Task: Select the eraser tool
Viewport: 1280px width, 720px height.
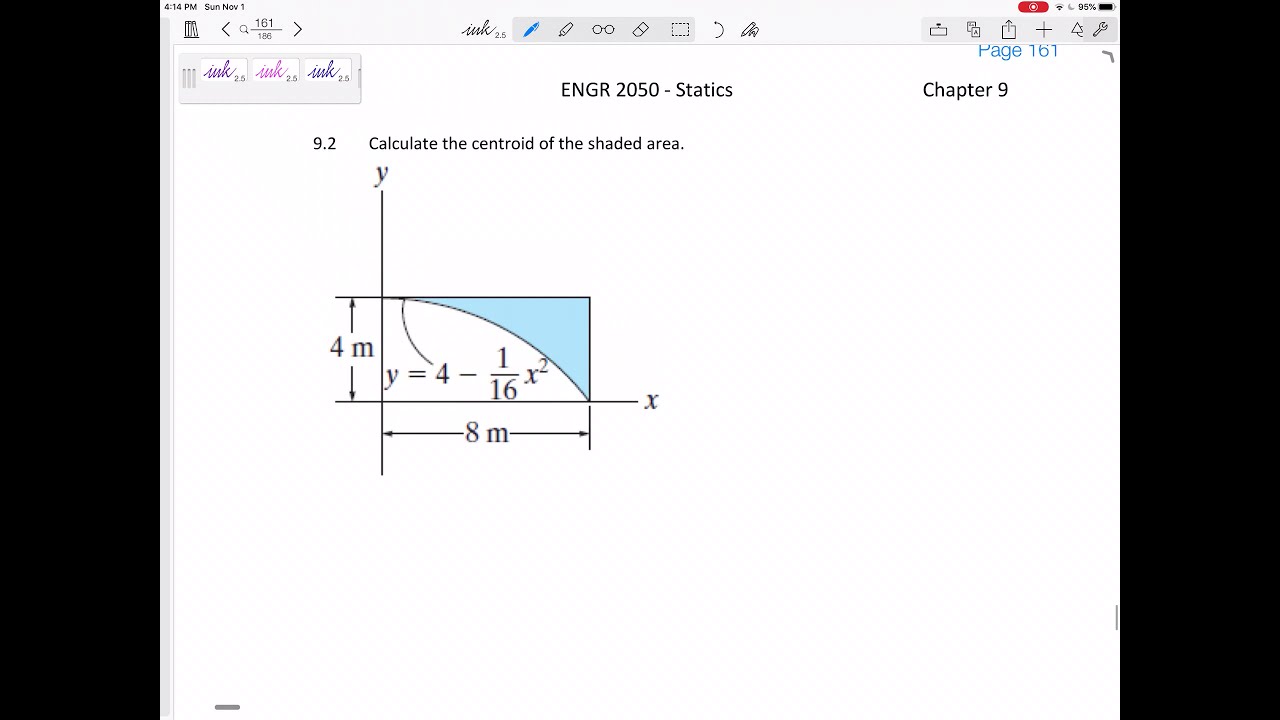Action: (641, 30)
